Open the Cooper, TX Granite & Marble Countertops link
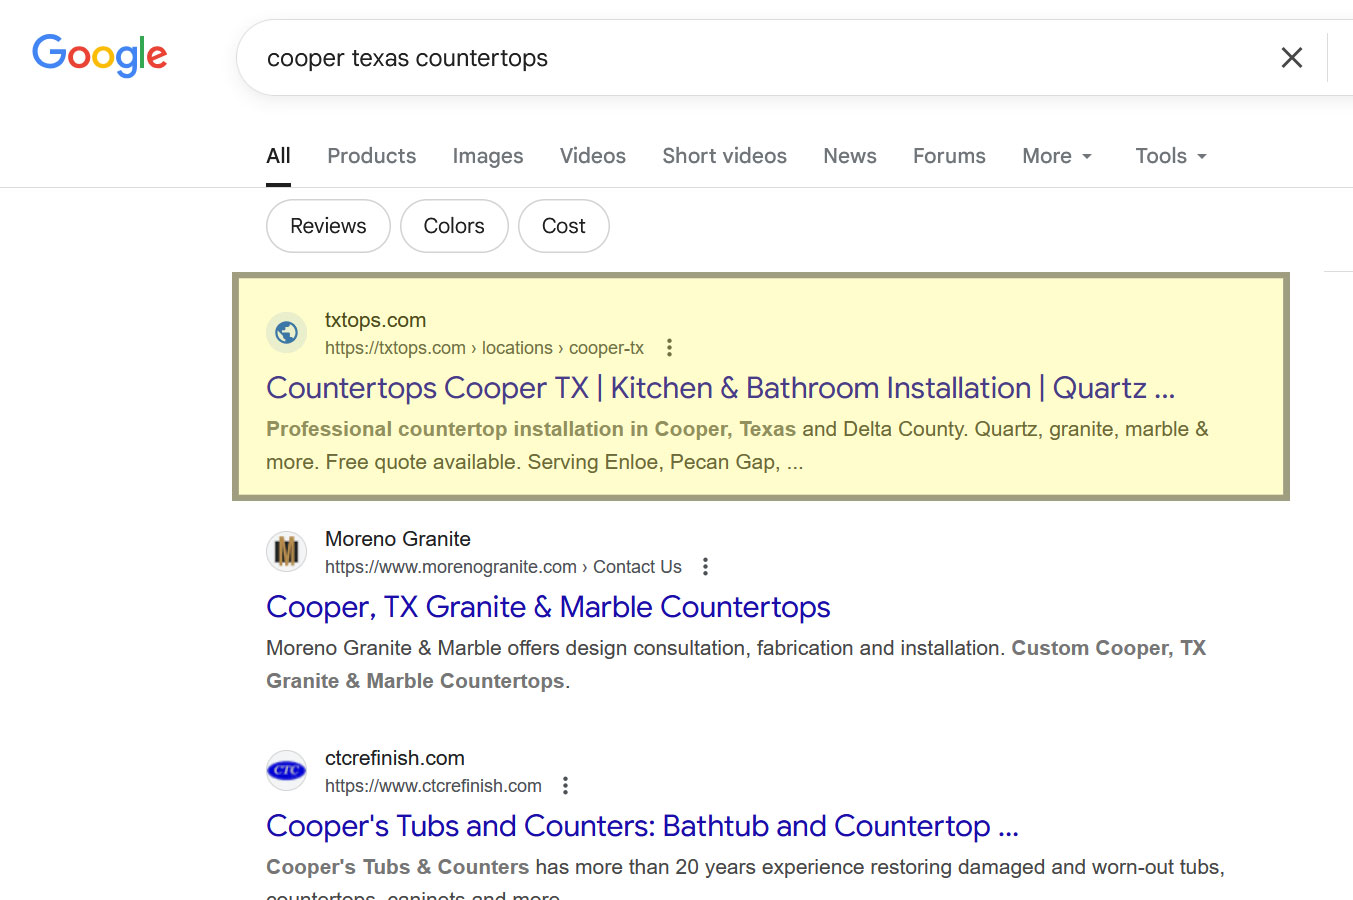This screenshot has height=900, width=1353. (548, 607)
